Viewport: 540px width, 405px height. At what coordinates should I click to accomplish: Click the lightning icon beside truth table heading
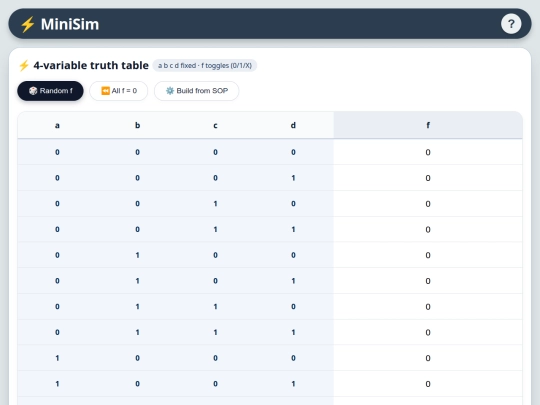click(x=24, y=65)
